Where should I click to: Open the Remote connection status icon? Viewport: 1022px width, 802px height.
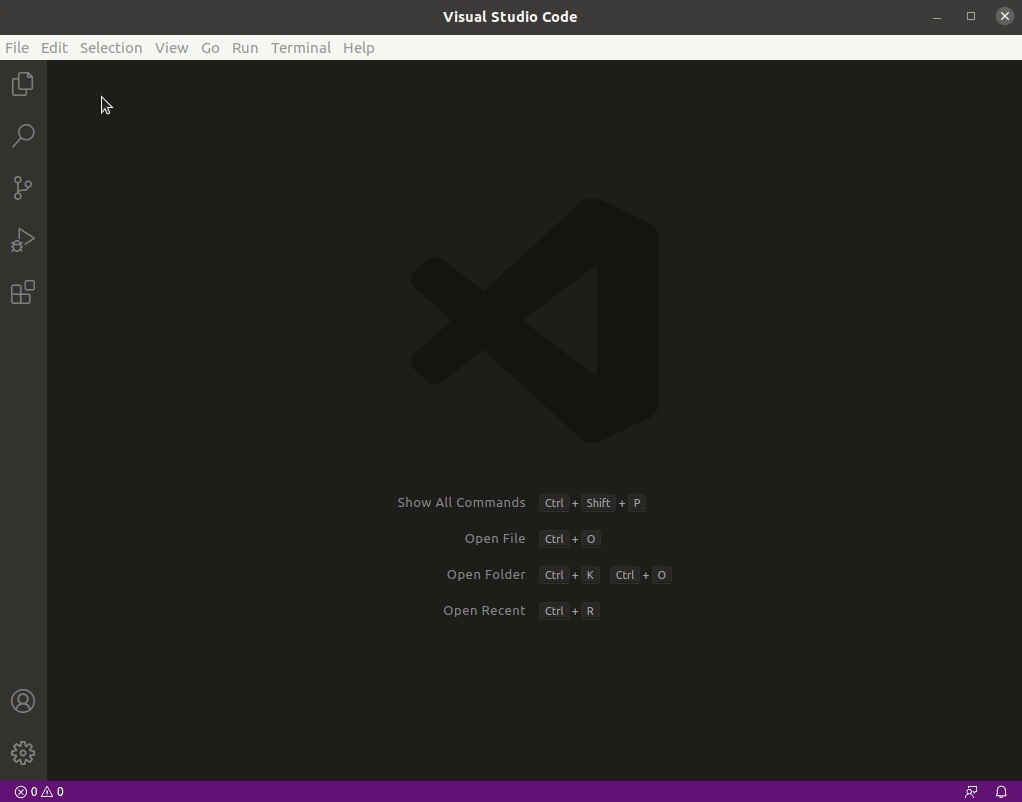(971, 791)
